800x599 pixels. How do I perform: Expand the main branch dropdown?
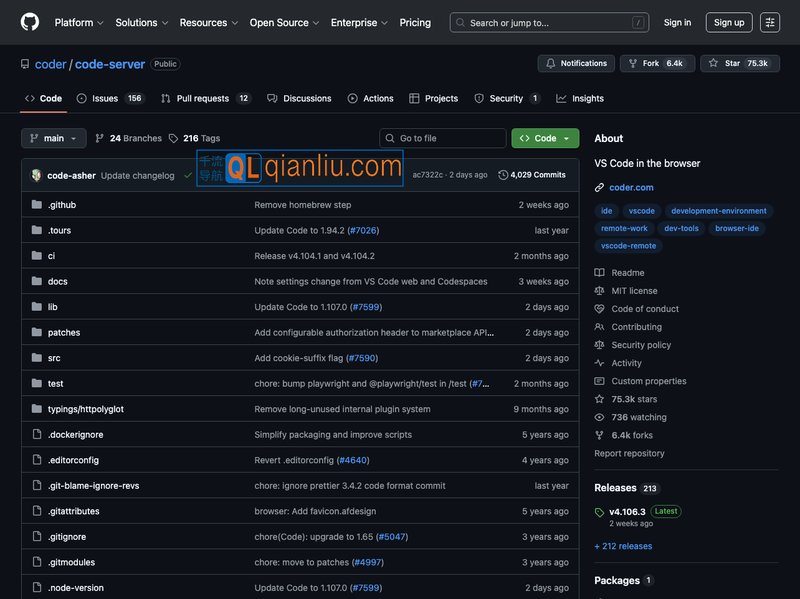click(x=54, y=138)
